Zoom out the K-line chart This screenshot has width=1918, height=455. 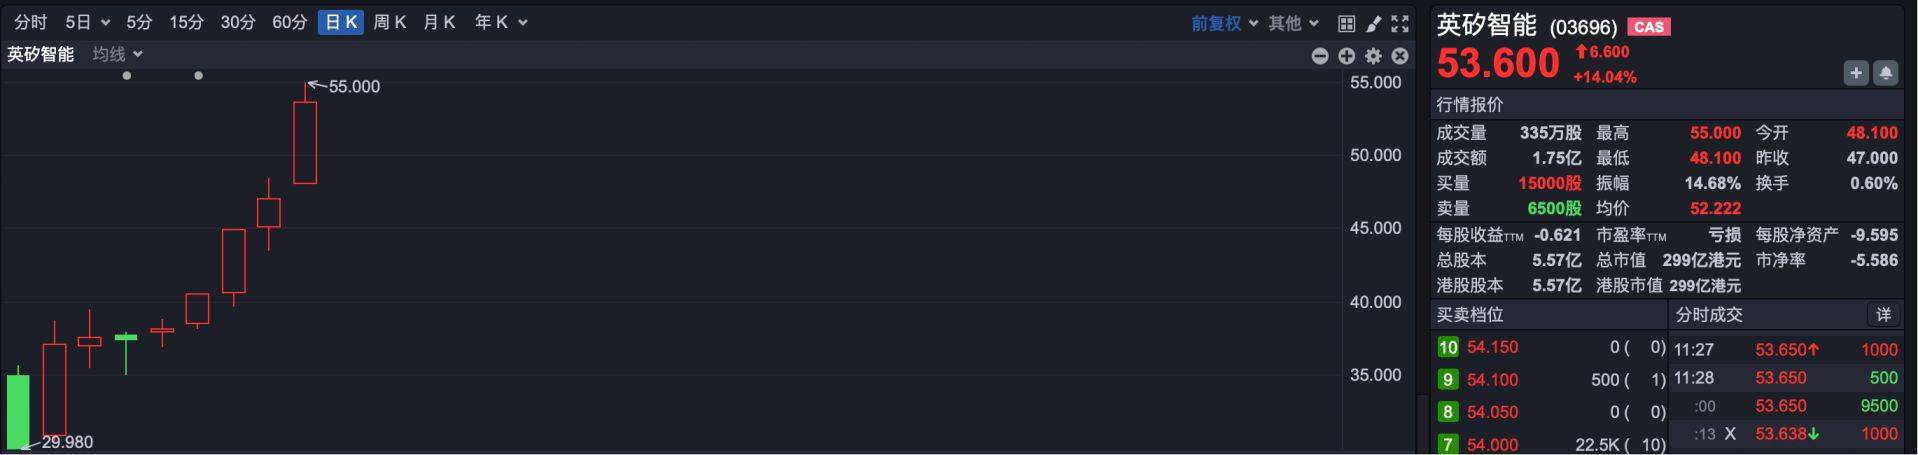click(1320, 56)
